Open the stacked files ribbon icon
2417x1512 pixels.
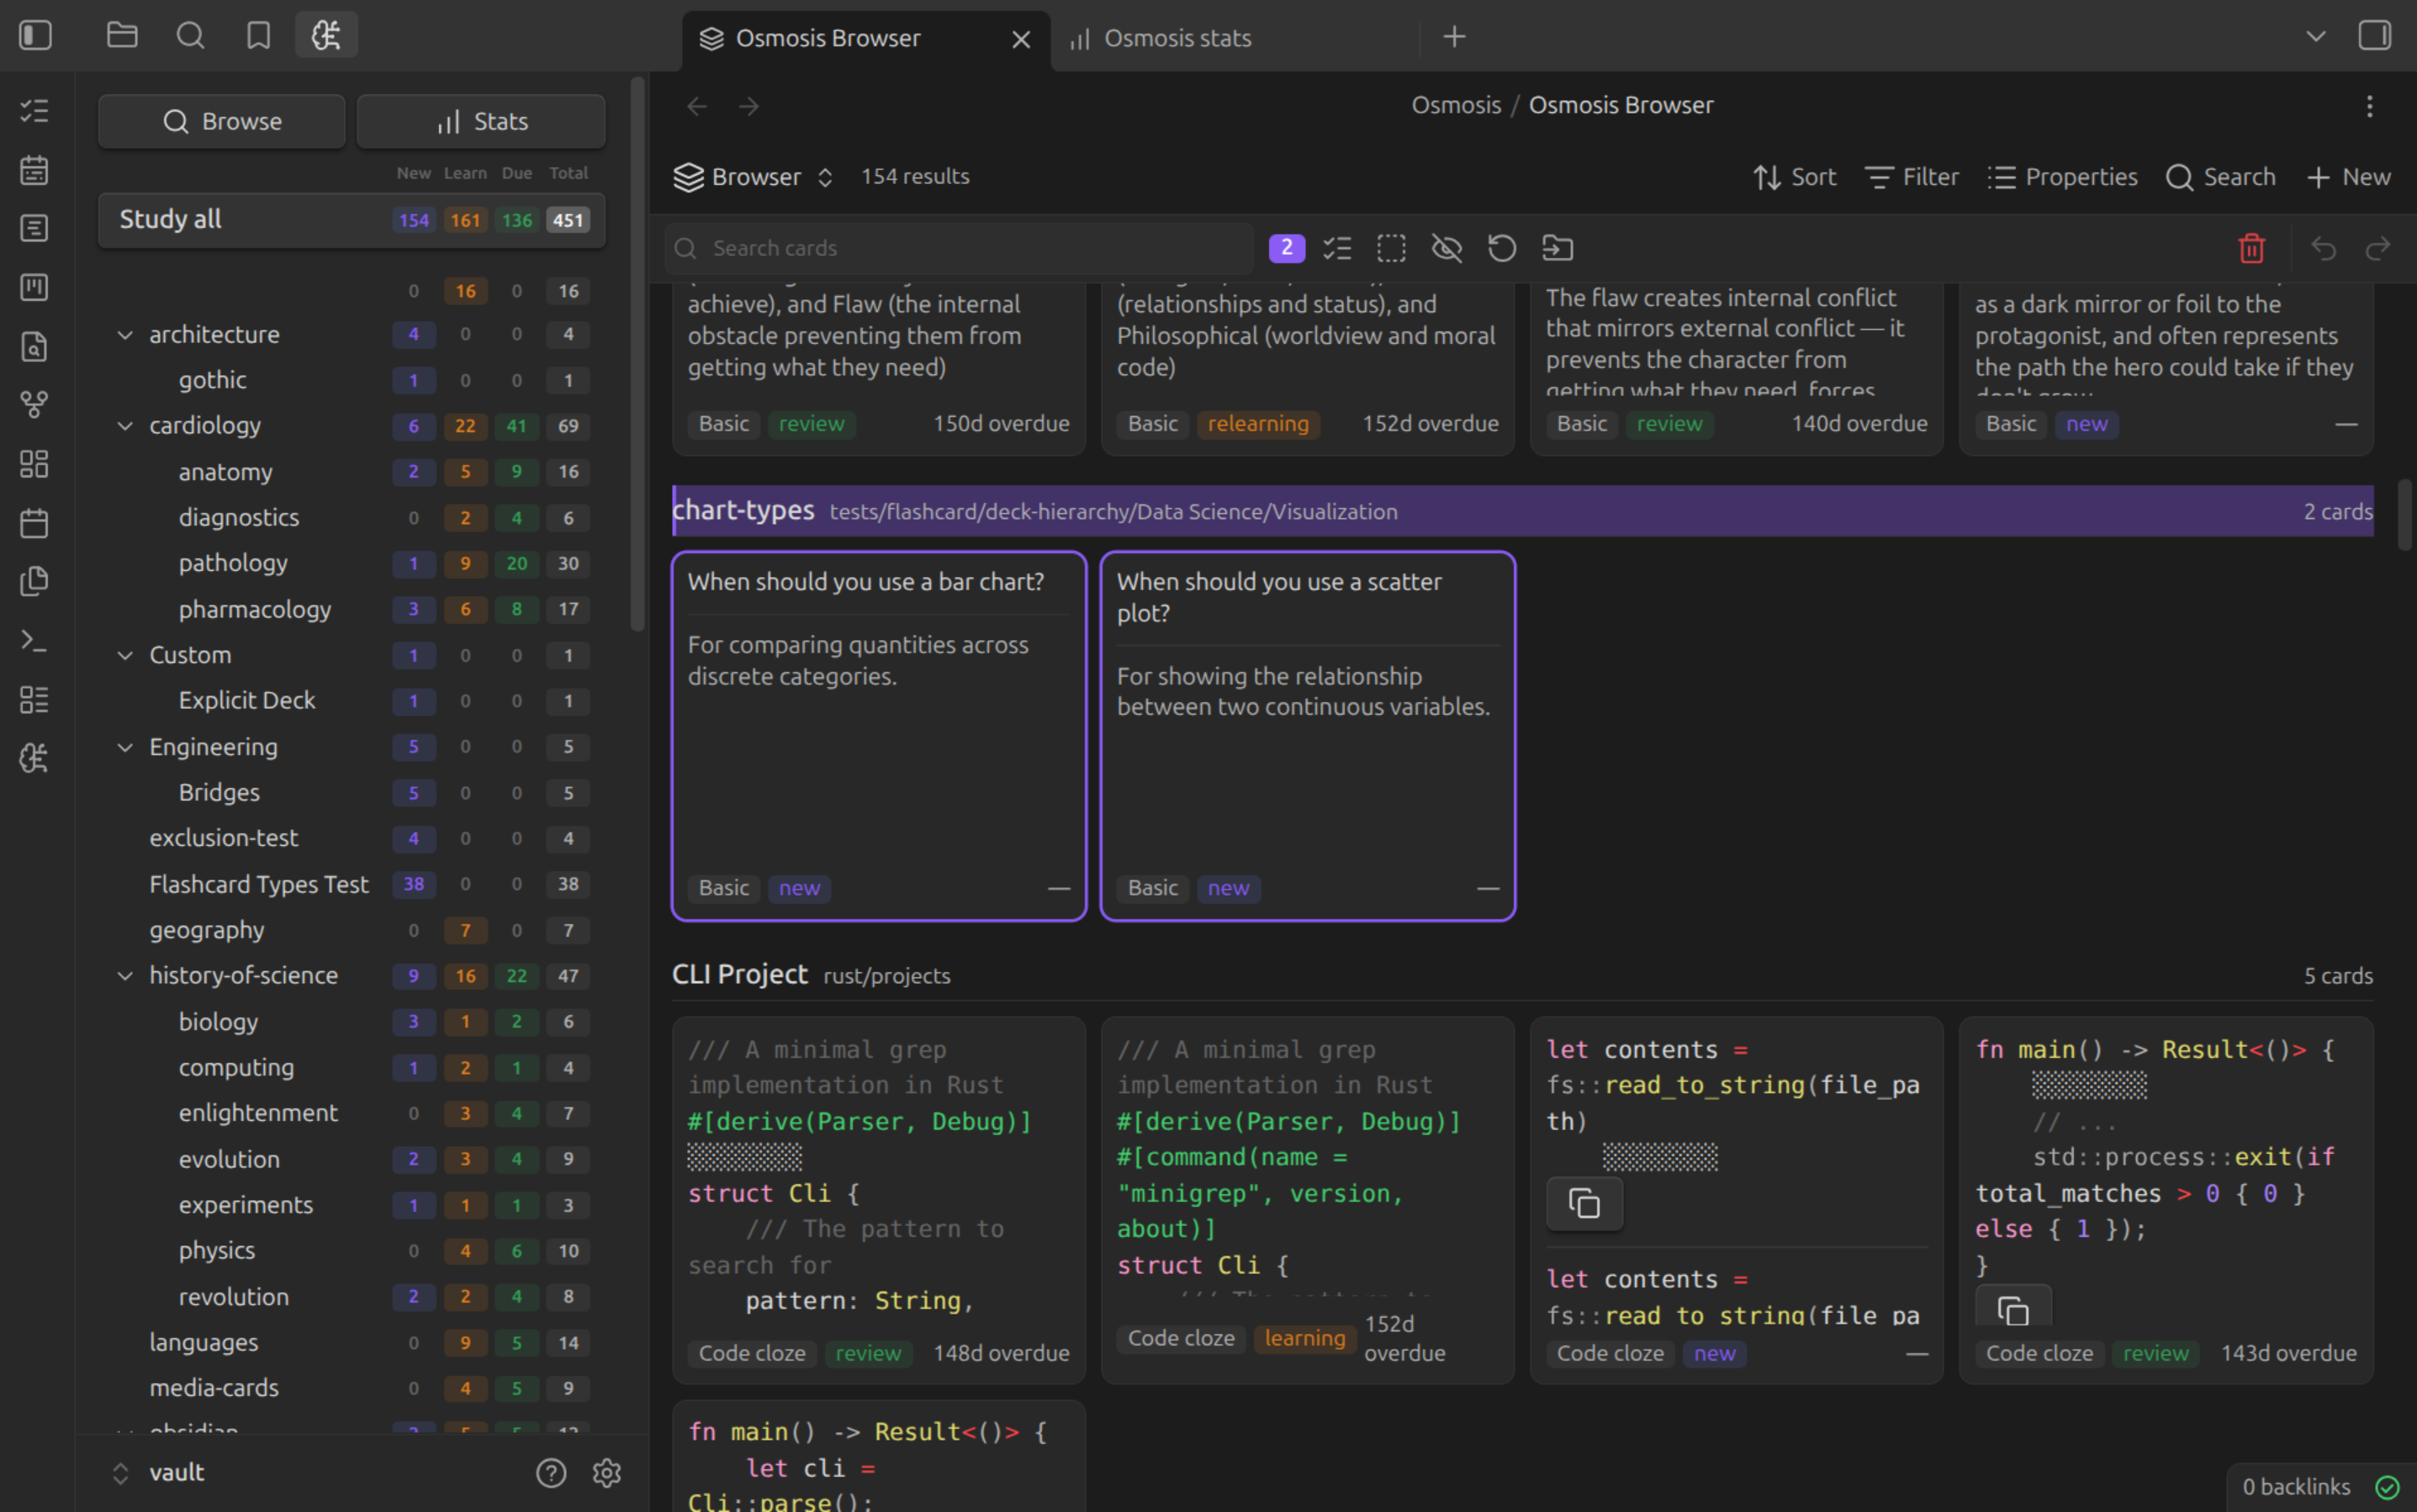tap(35, 581)
